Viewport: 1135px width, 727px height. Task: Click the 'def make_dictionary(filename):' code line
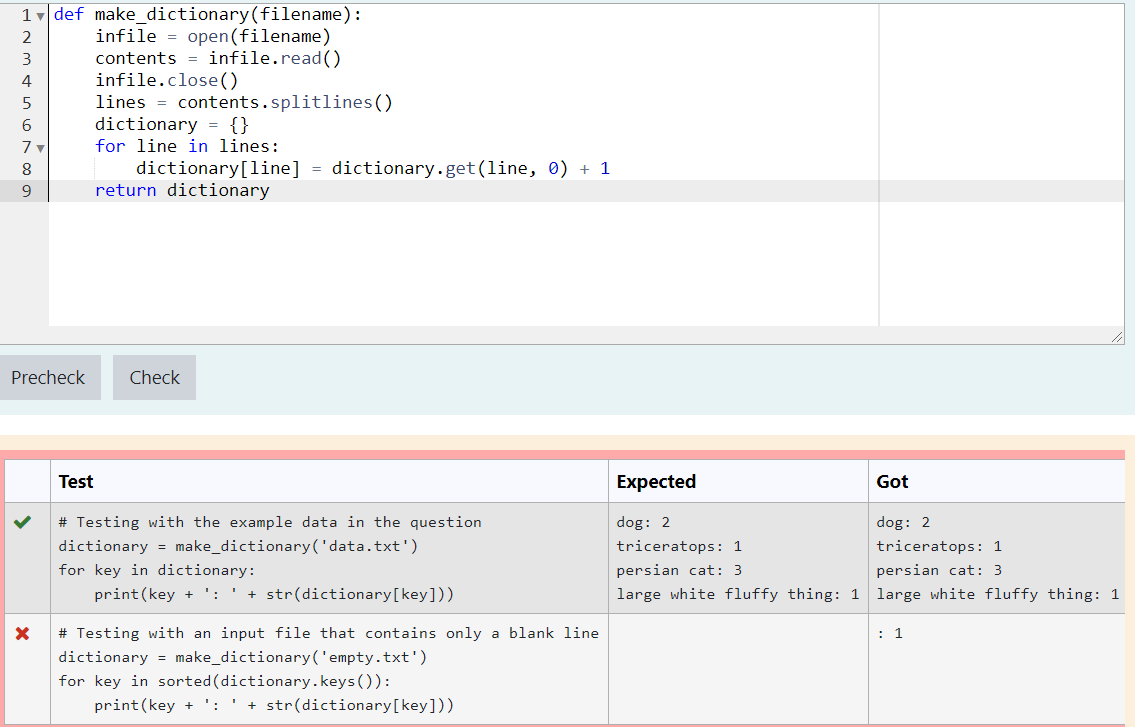point(207,14)
